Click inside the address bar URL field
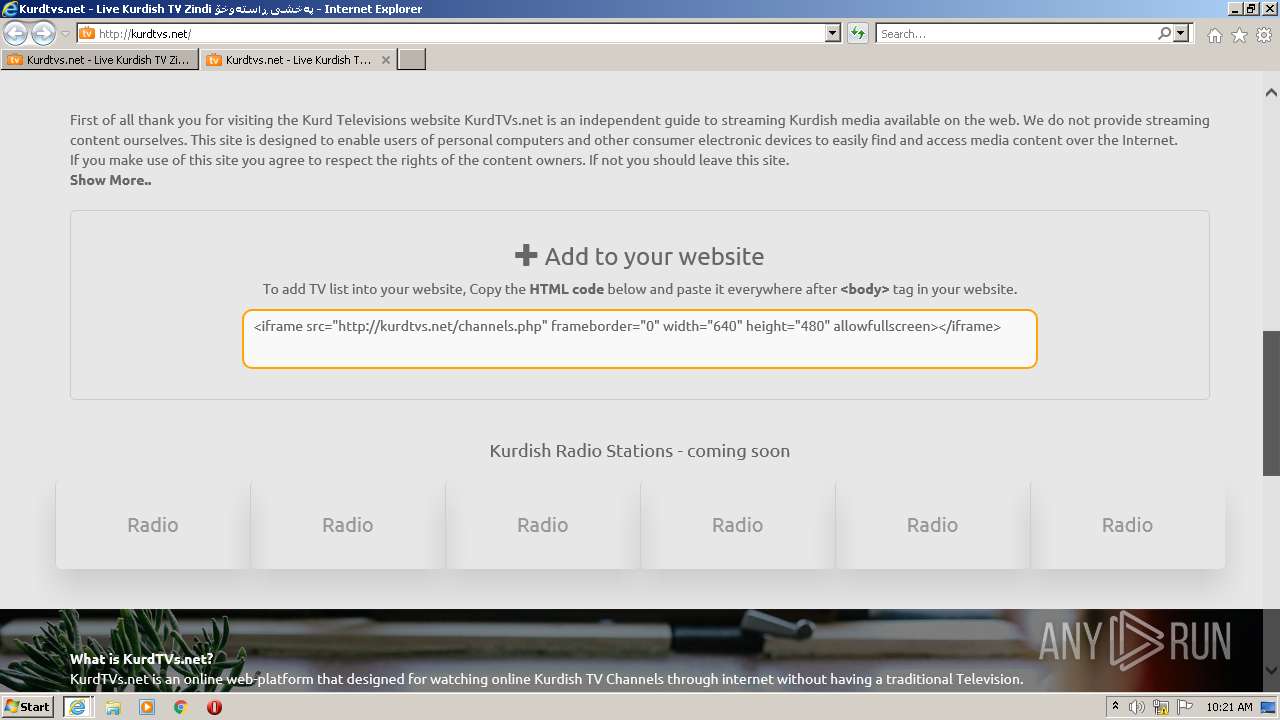The image size is (1280, 720). coord(460,33)
